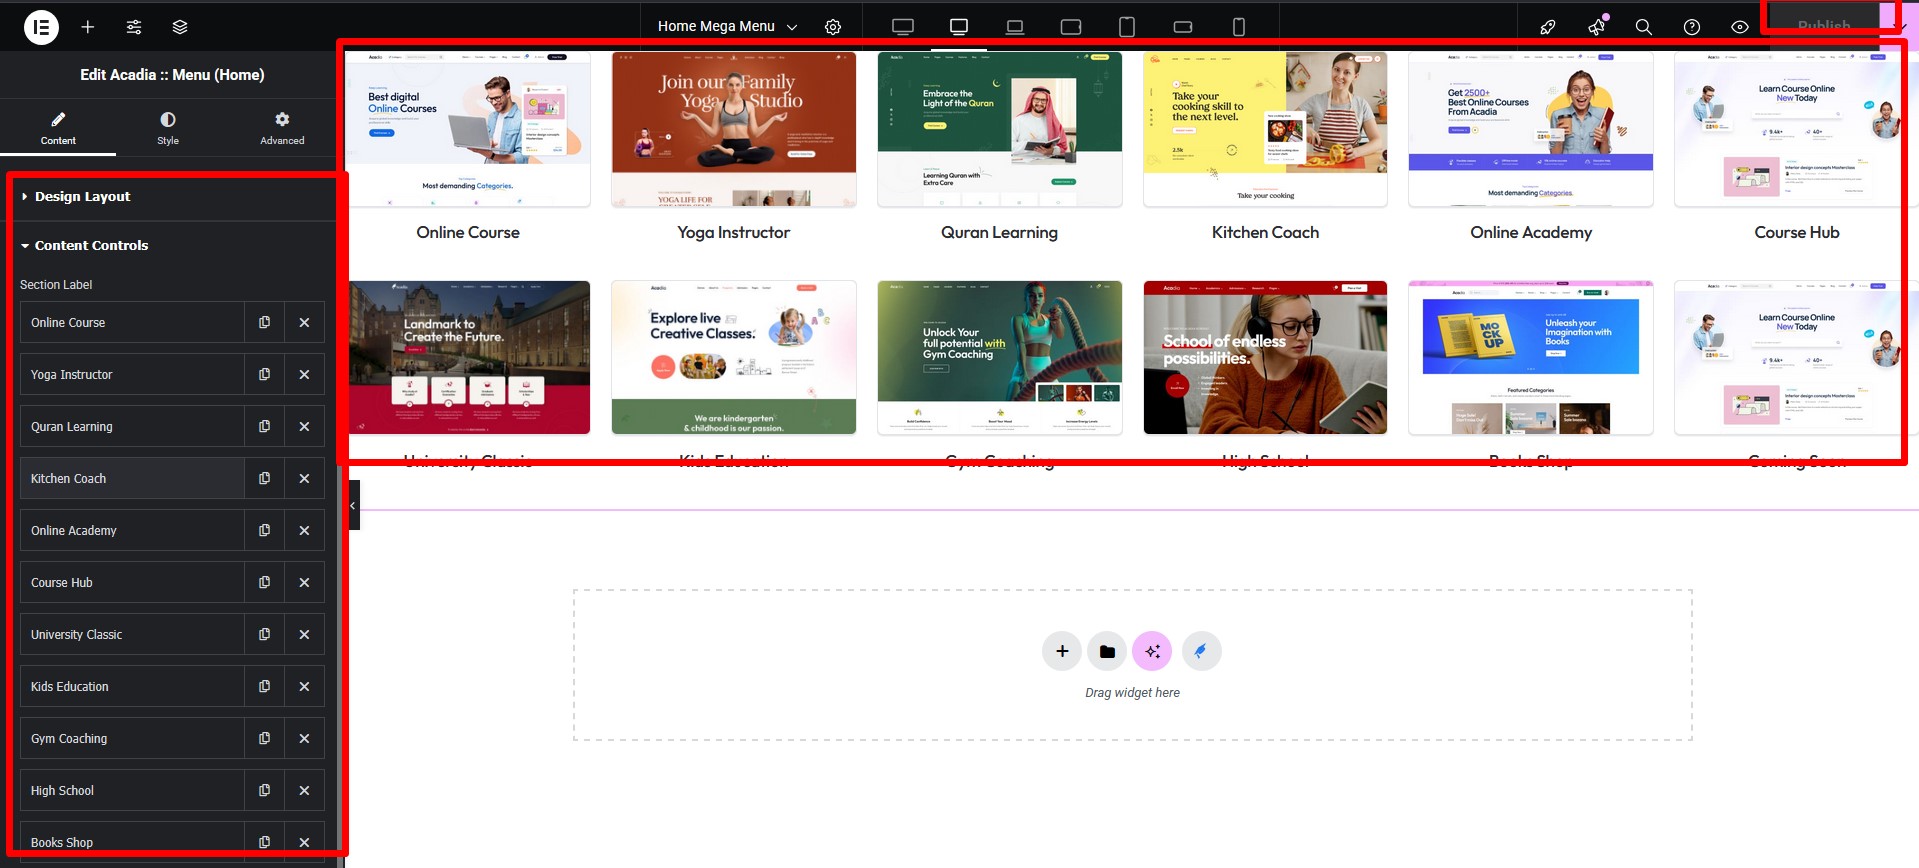Open the Elementor logo menu
This screenshot has width=1919, height=868.
point(41,27)
